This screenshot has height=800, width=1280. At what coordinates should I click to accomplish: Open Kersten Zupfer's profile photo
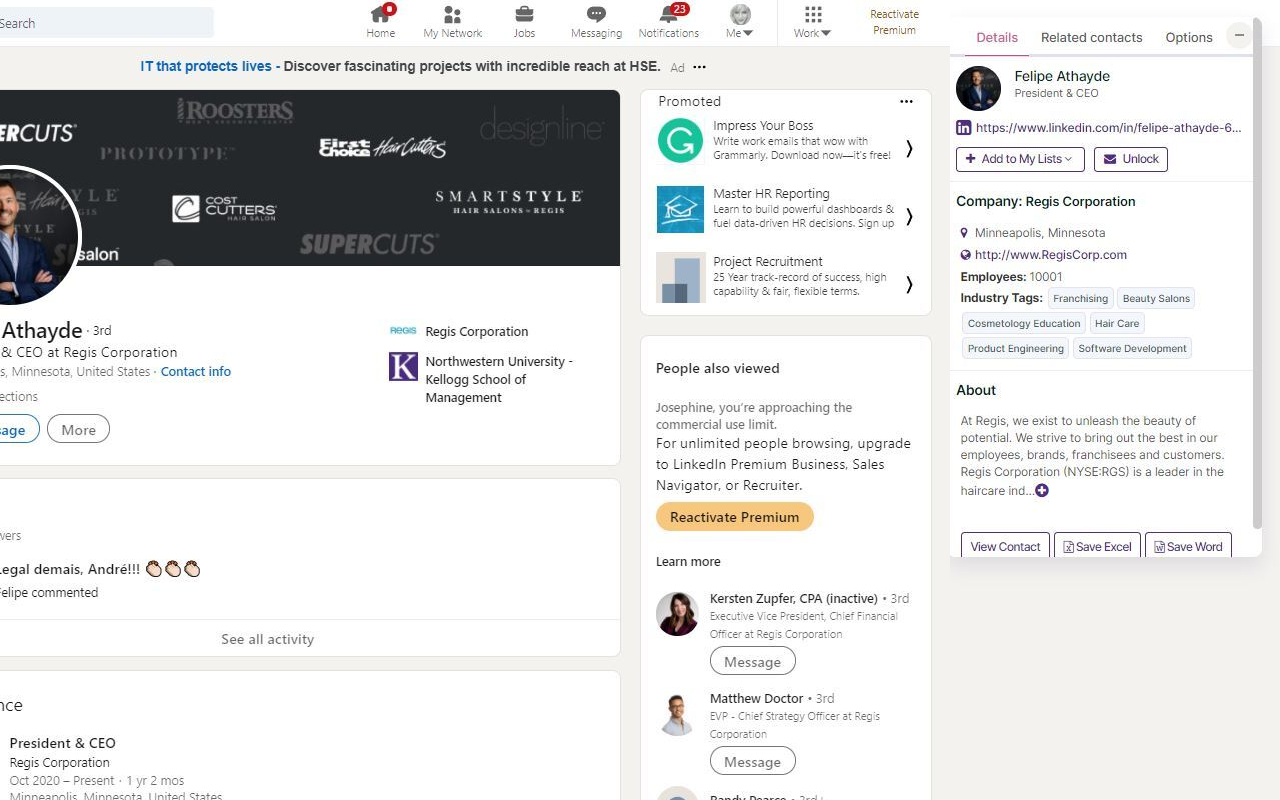click(678, 614)
